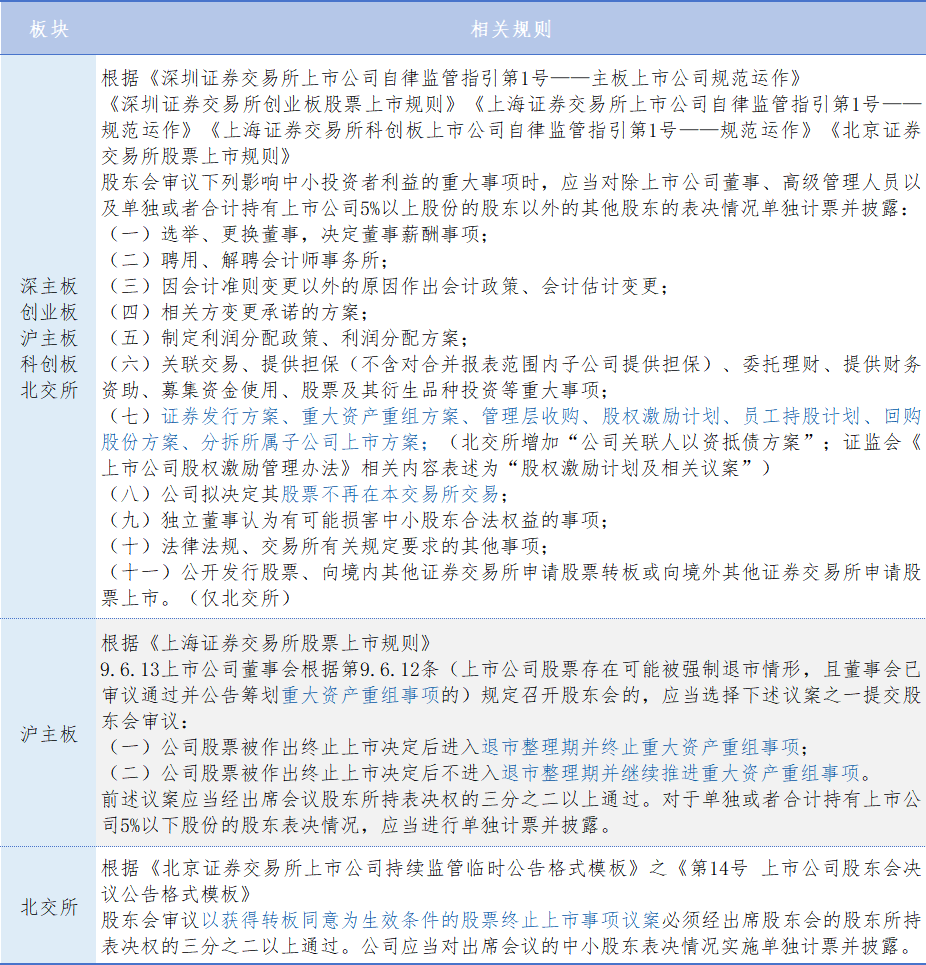Click the line '(一)选举、更换董事,决定董事薪酬事项'
926x965 pixels.
tap(297, 234)
